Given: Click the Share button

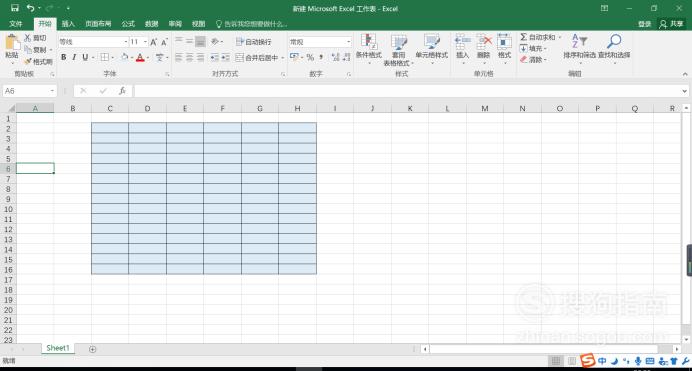Looking at the screenshot, I should tap(671, 24).
